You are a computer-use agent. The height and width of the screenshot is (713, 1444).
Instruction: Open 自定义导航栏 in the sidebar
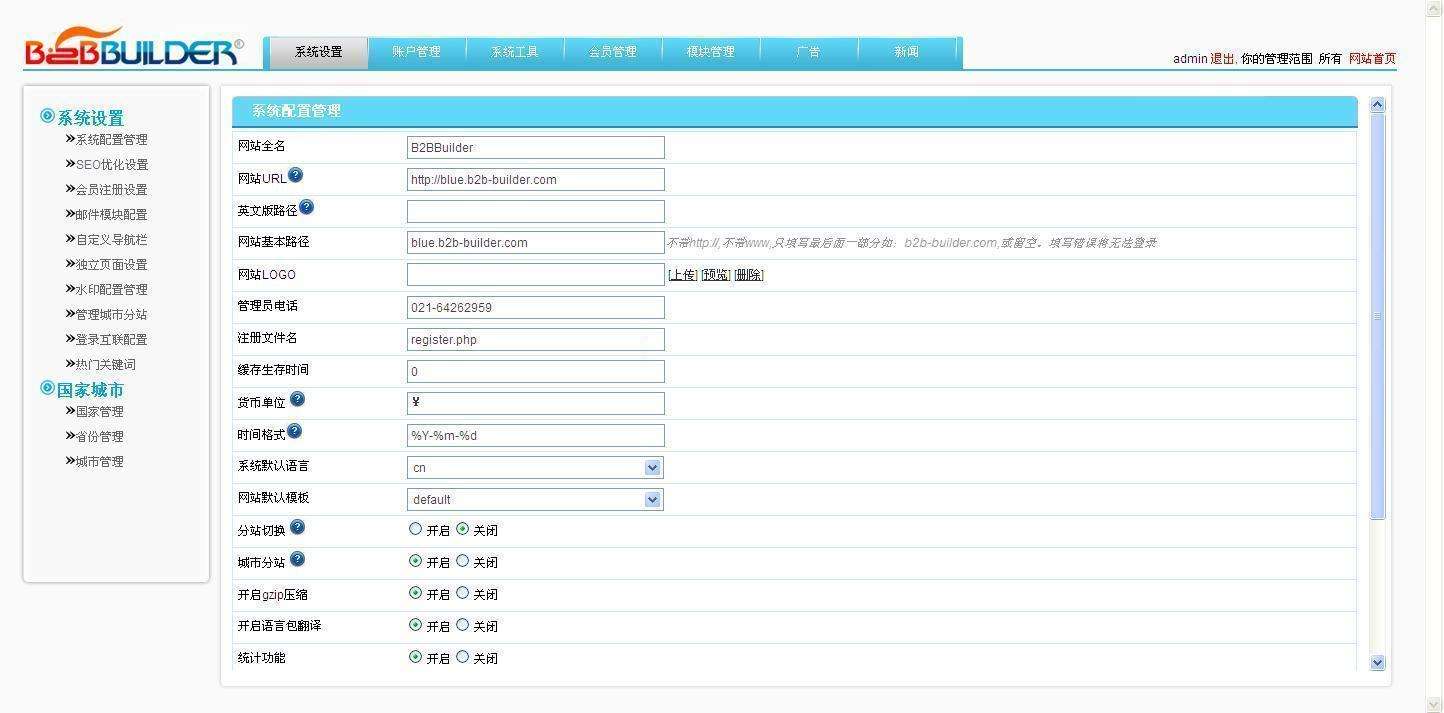[x=111, y=240]
